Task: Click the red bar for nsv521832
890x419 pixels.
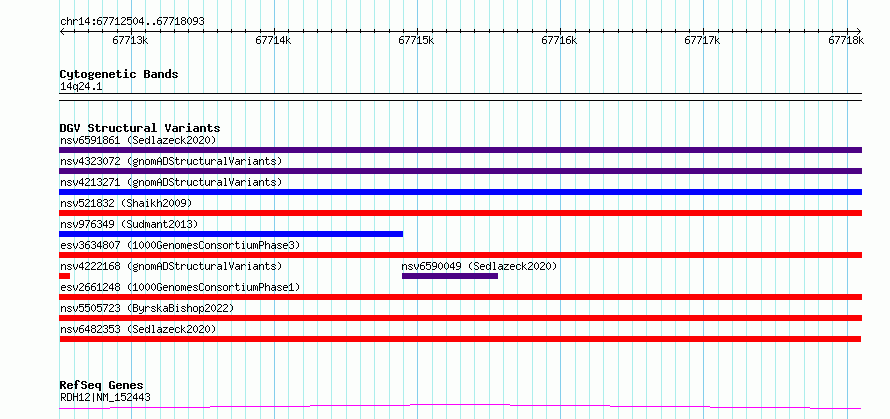Action: 460,213
